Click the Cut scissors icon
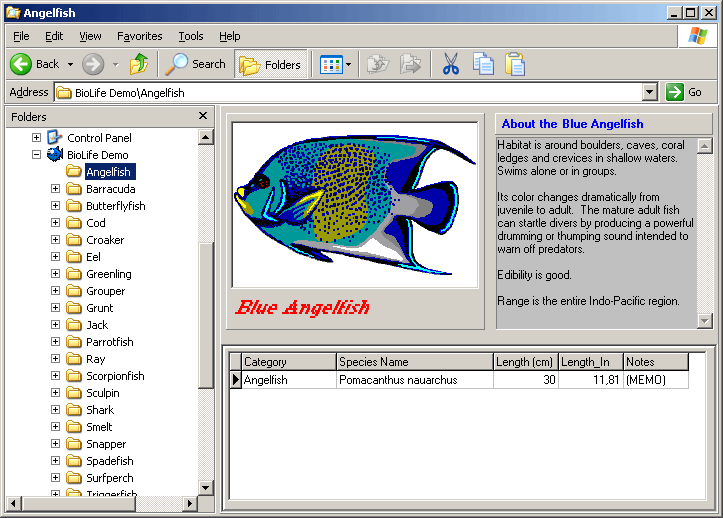723x518 pixels. (450, 64)
